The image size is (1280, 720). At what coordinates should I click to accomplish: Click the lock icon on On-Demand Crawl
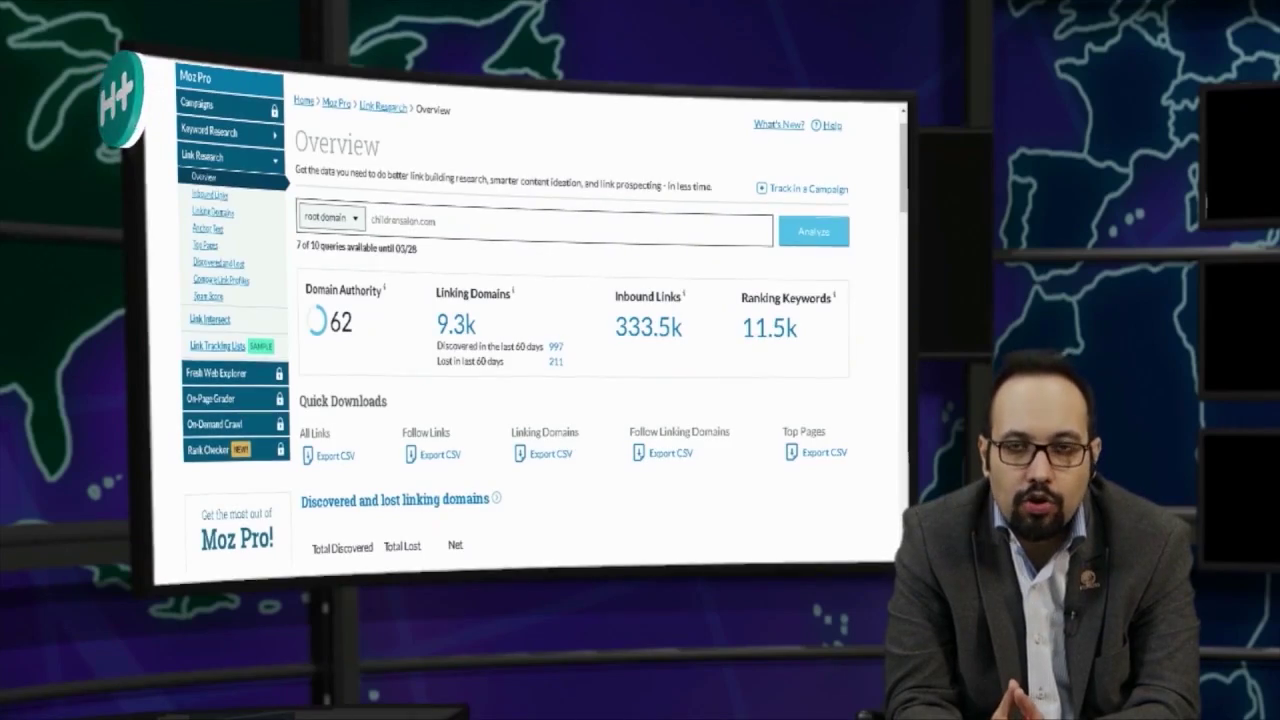280,424
